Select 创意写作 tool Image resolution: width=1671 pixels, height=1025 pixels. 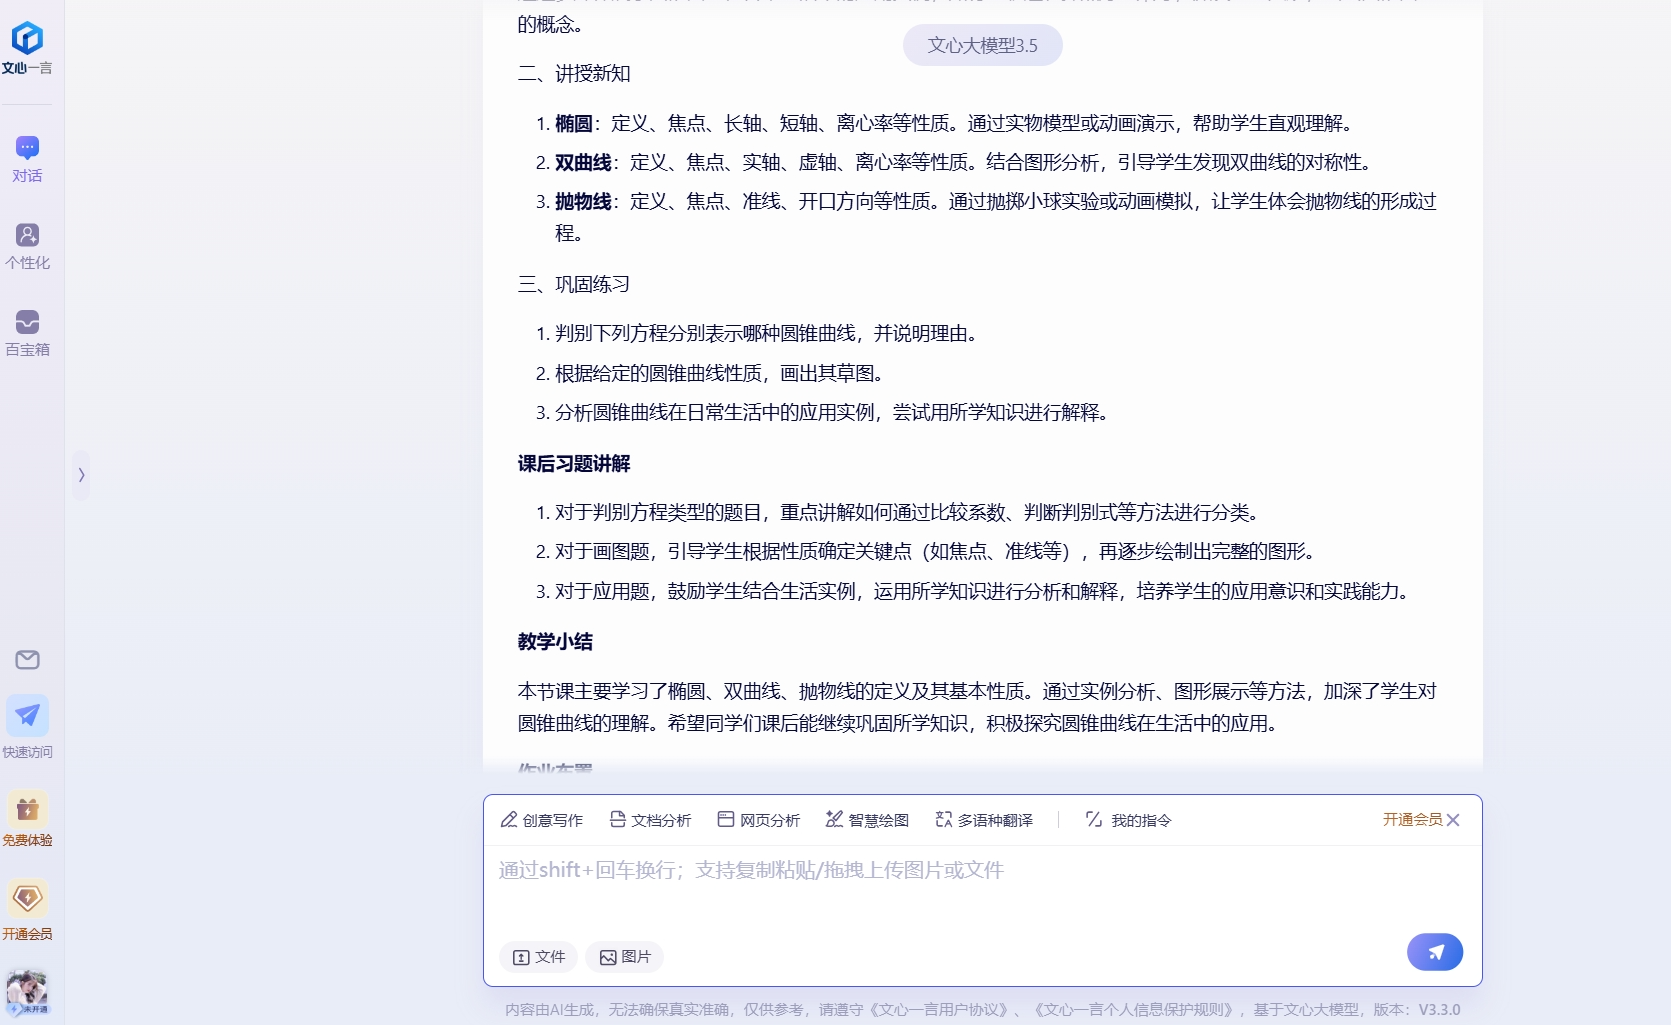tap(541, 820)
